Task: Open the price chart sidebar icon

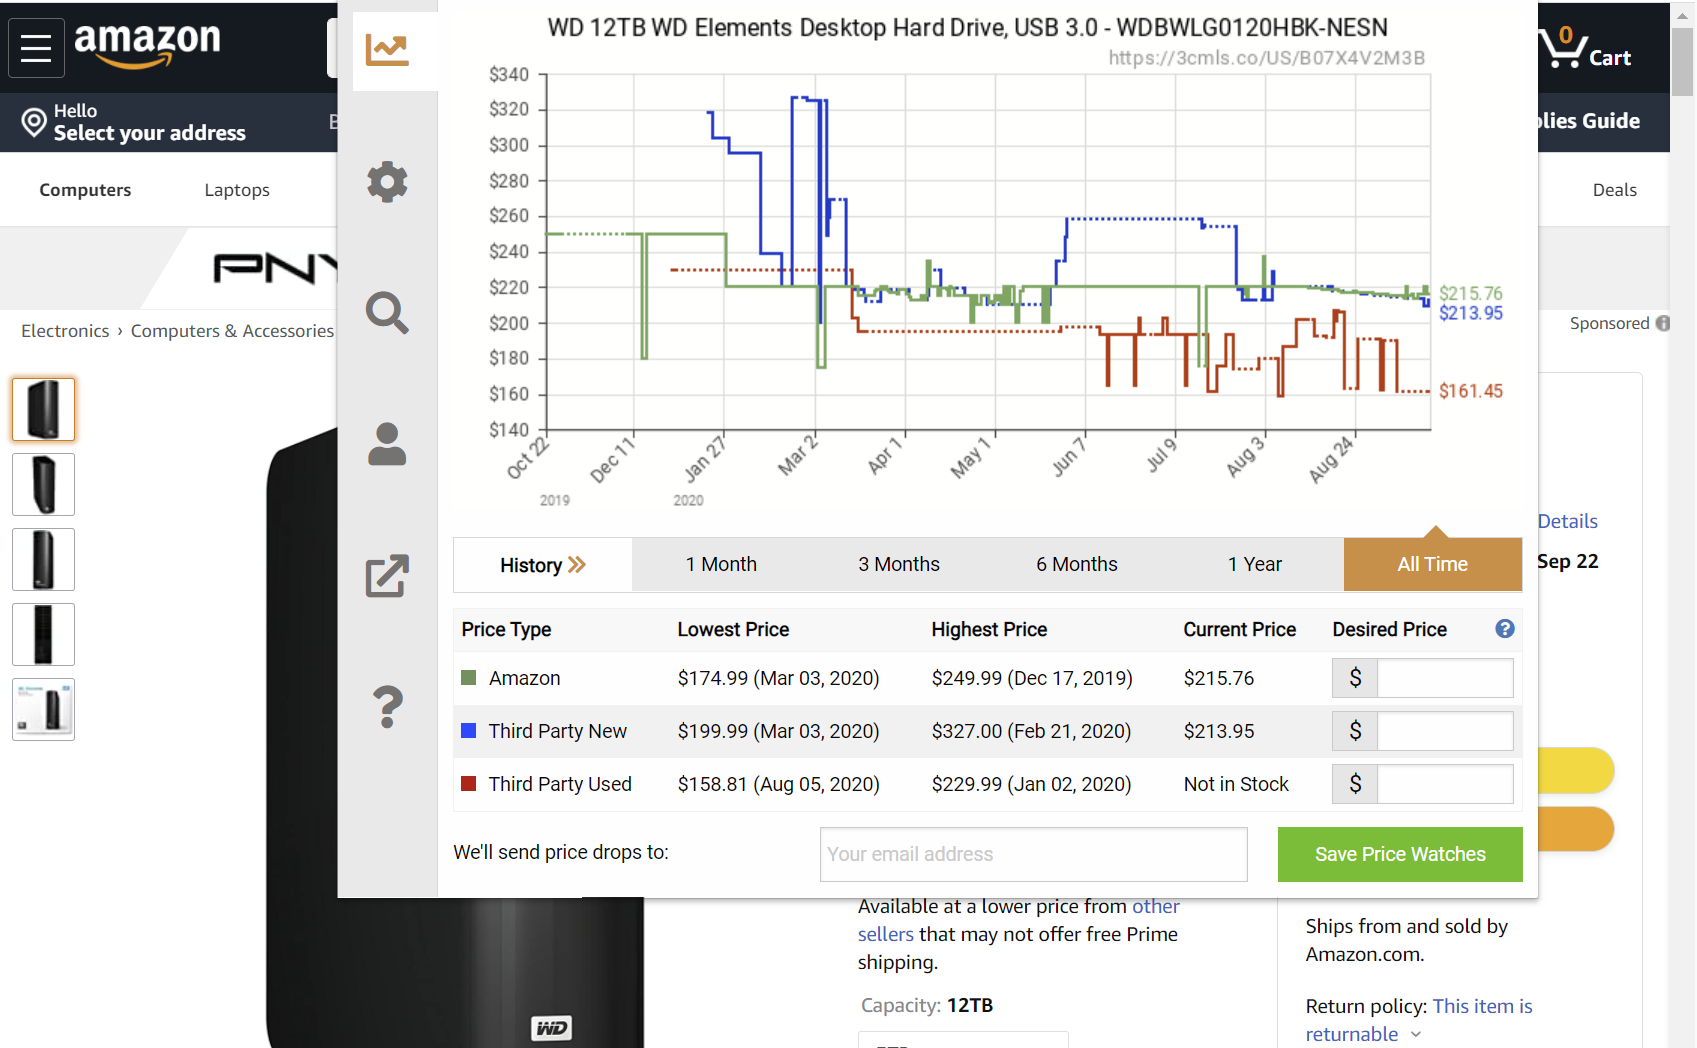Action: (x=387, y=50)
